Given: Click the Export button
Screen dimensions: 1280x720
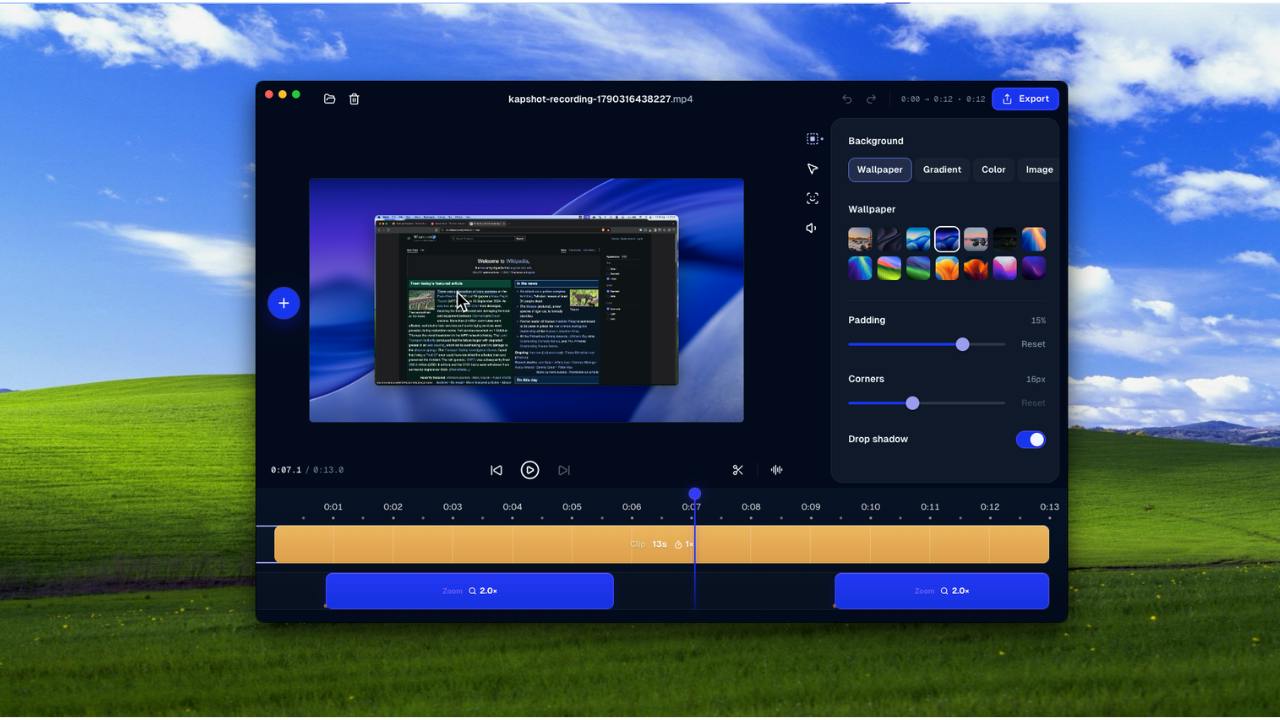Looking at the screenshot, I should tap(1025, 99).
